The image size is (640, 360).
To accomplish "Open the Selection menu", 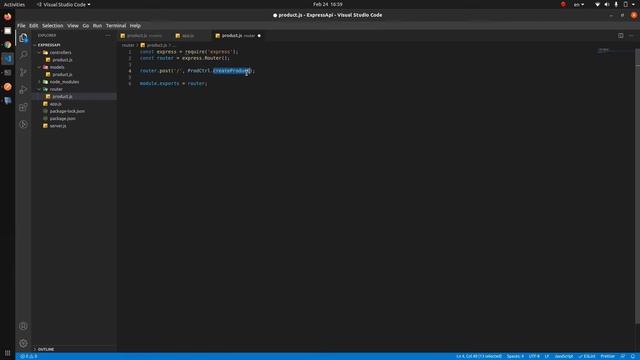I will click(53, 26).
